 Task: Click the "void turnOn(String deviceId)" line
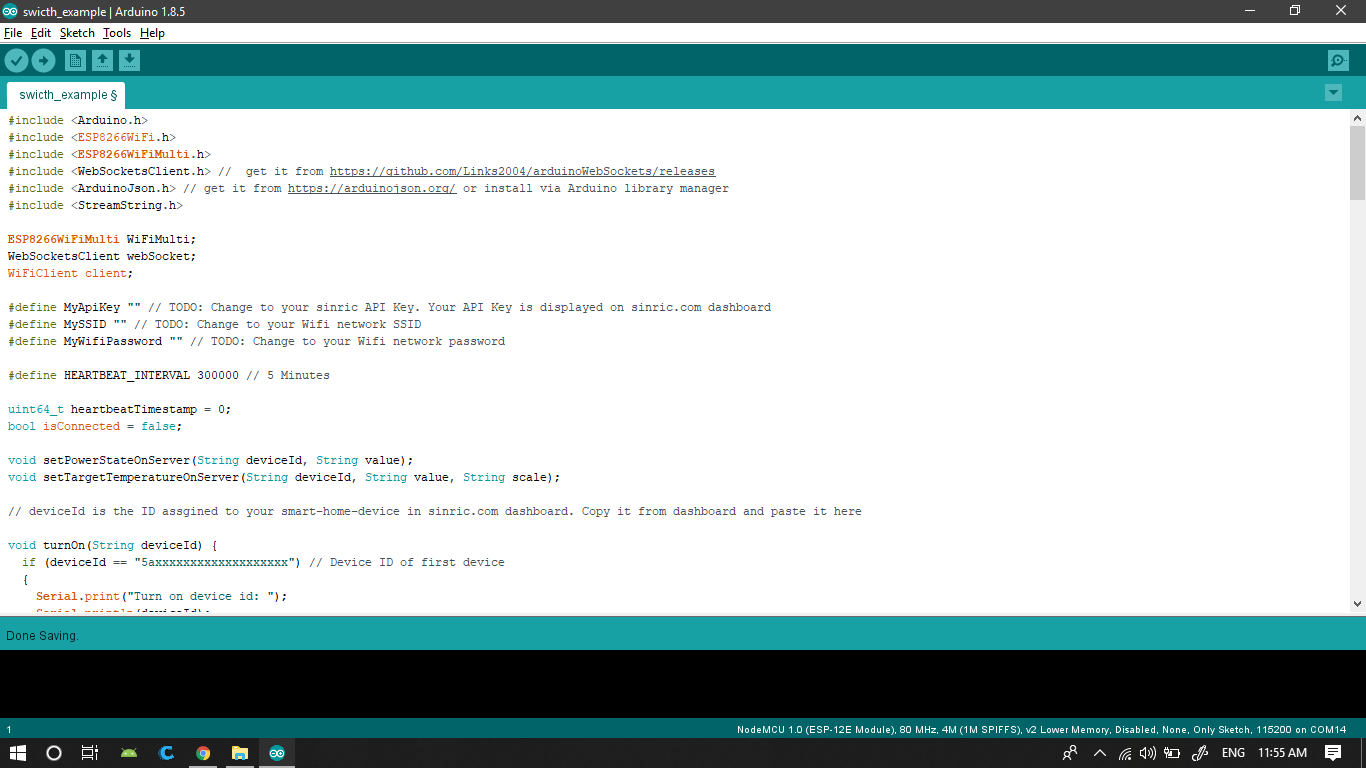113,545
